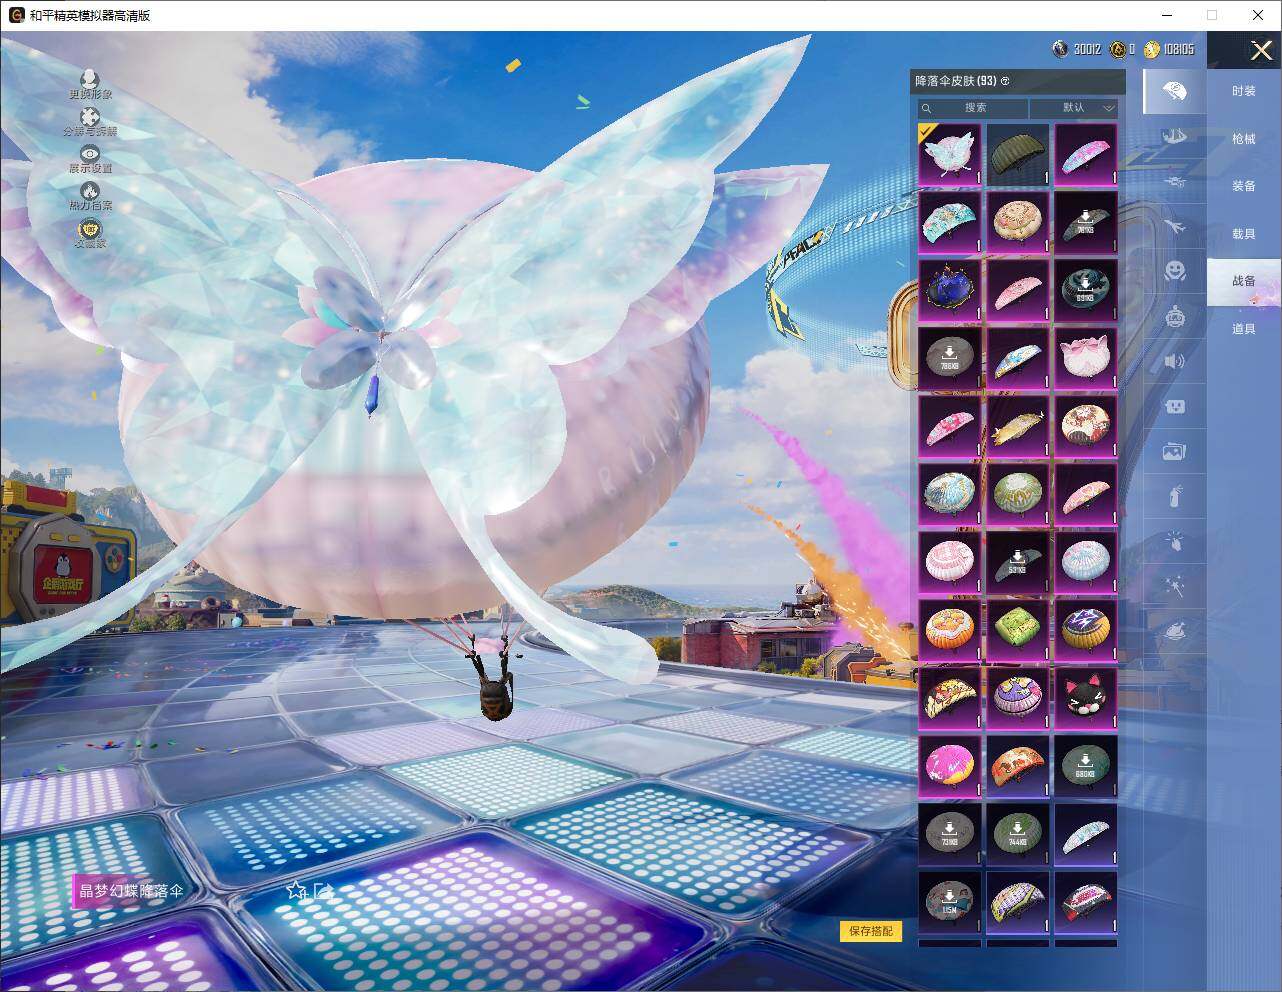
Task: Open the 更换形象 character change icon
Action: [x=90, y=79]
